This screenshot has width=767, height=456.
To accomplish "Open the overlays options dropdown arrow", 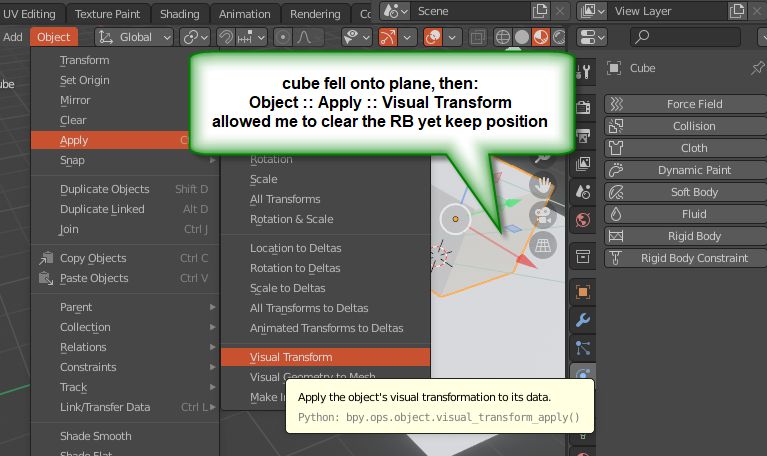I will pos(452,37).
